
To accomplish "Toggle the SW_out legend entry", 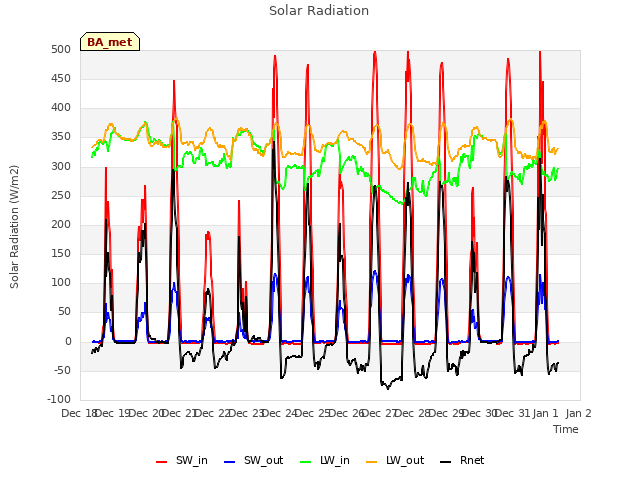I will tap(253, 460).
